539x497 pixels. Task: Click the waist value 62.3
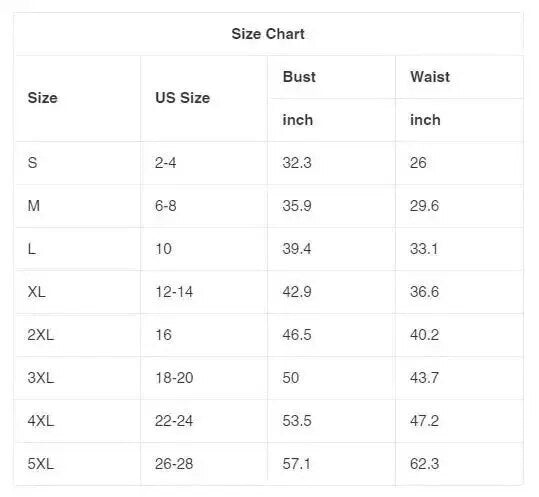tap(425, 464)
